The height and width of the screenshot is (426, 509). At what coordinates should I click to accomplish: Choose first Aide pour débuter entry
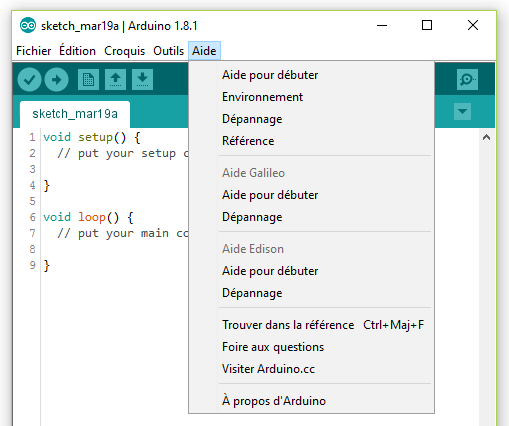(x=311, y=75)
